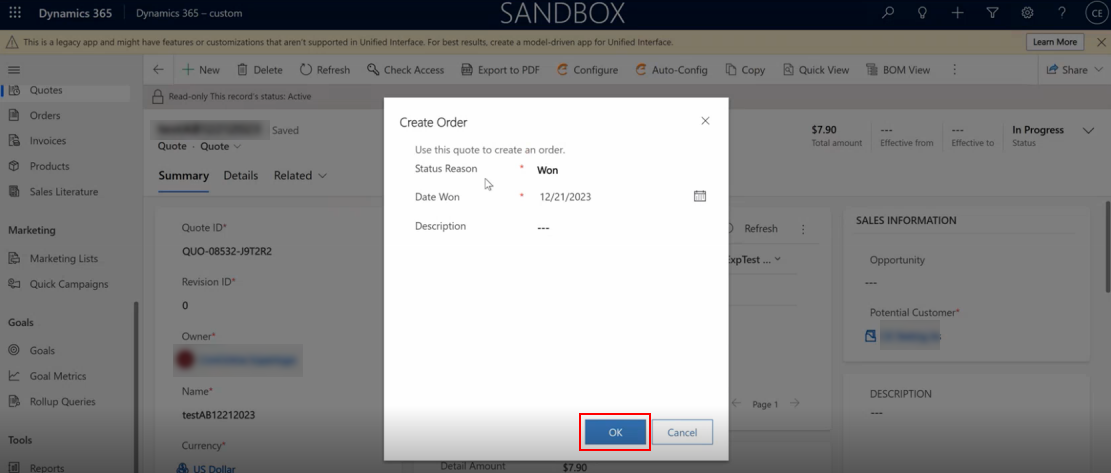Open the command bar overflow menu
The width and height of the screenshot is (1111, 473).
coord(954,70)
